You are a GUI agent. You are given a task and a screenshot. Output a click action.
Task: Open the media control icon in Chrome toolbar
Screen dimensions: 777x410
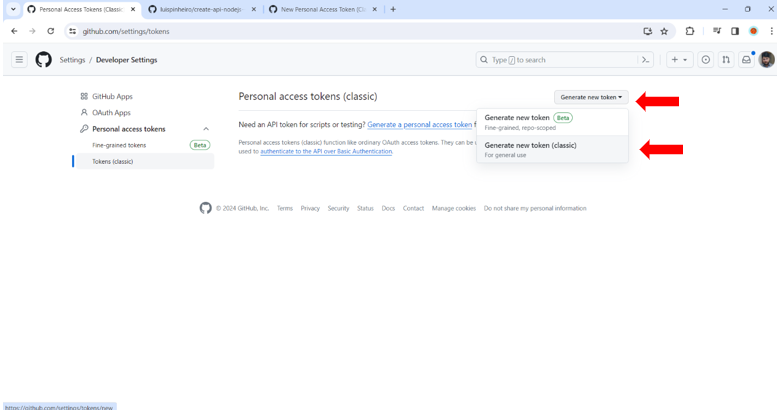coord(717,31)
